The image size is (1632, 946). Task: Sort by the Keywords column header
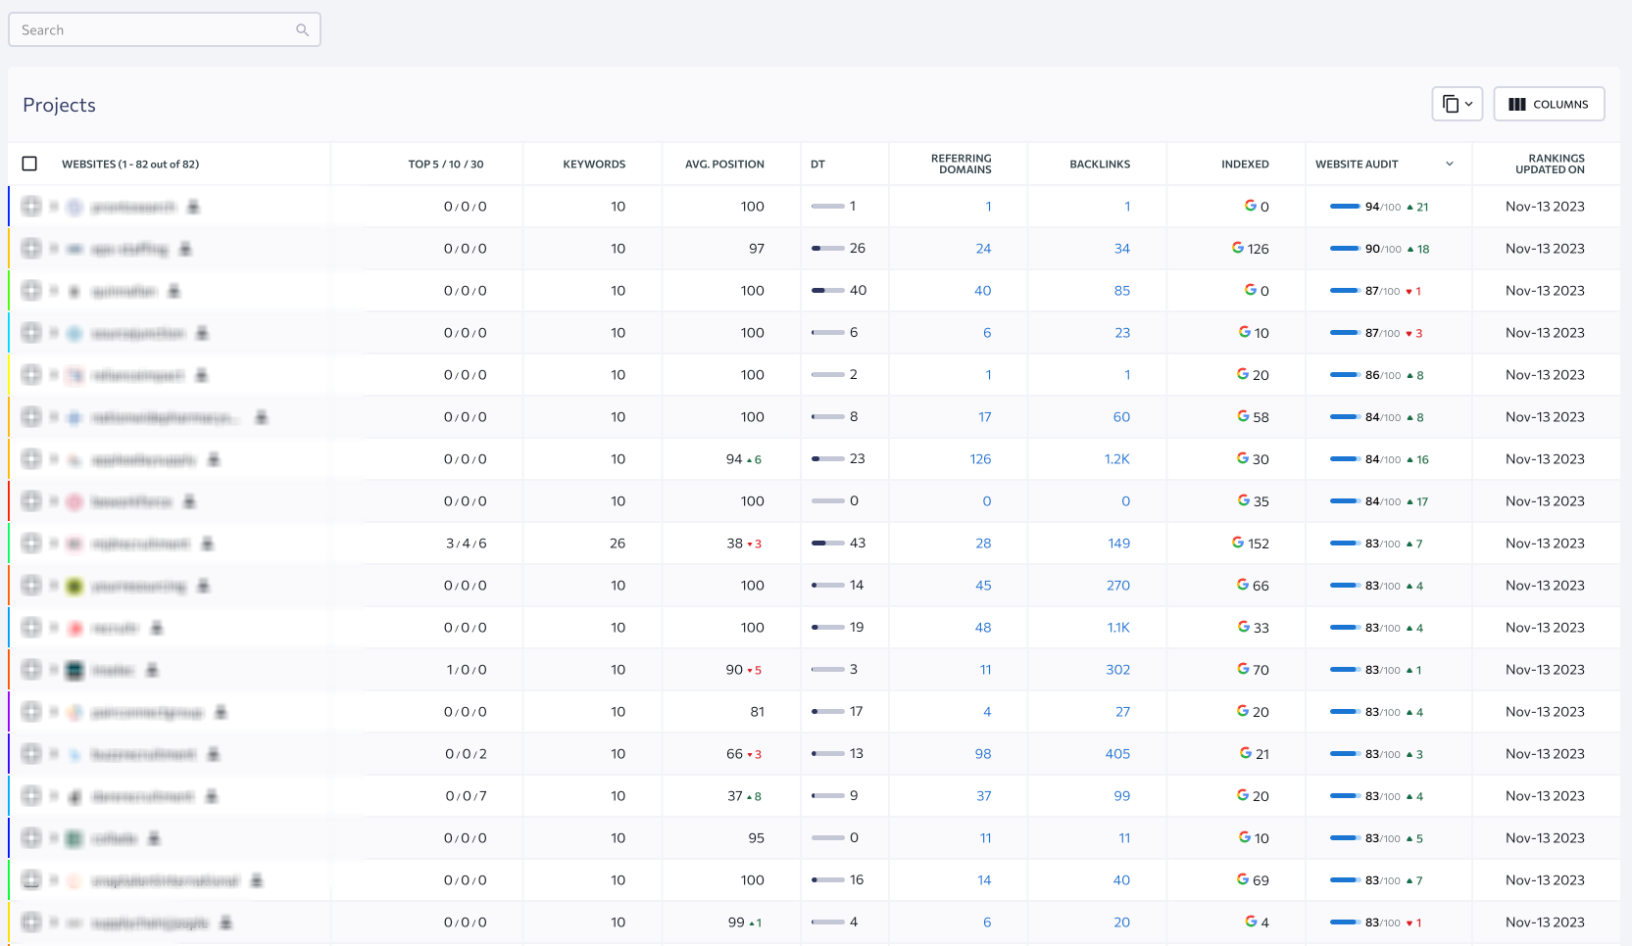click(594, 164)
